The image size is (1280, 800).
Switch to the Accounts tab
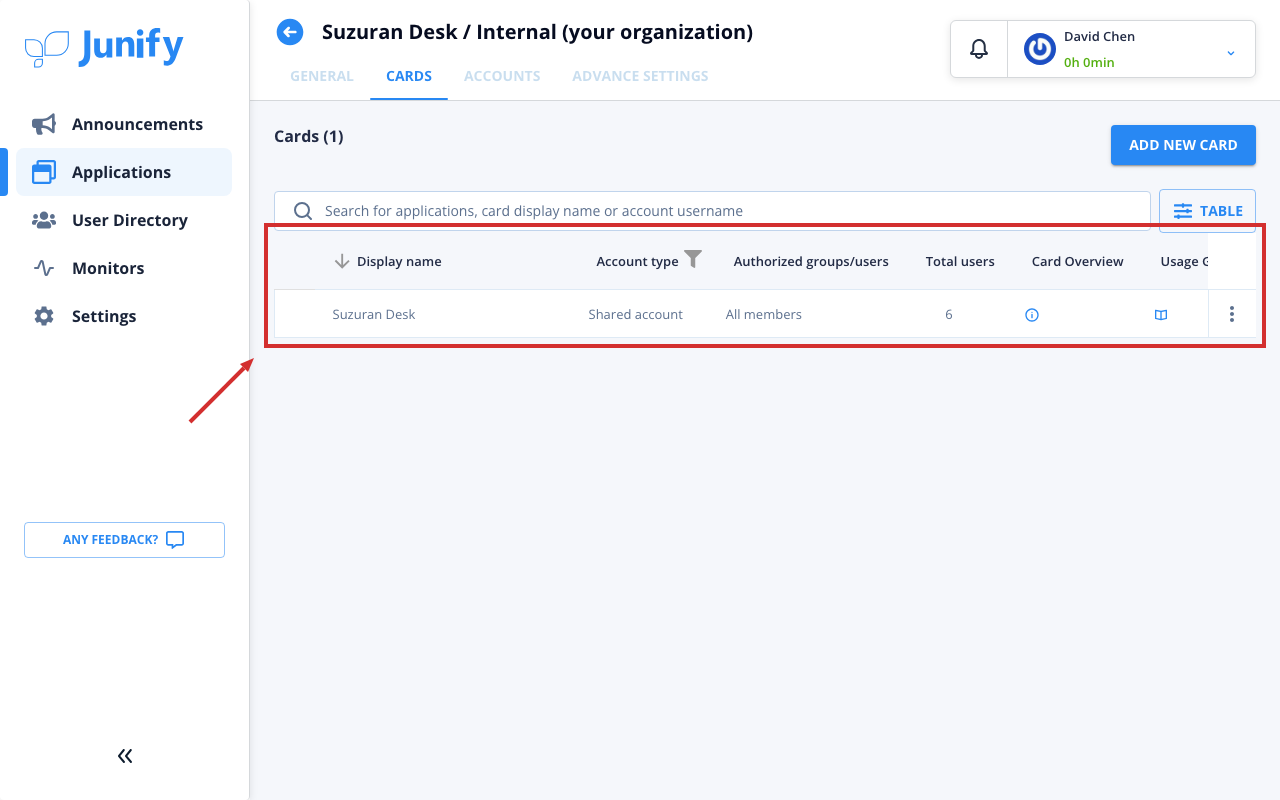502,76
